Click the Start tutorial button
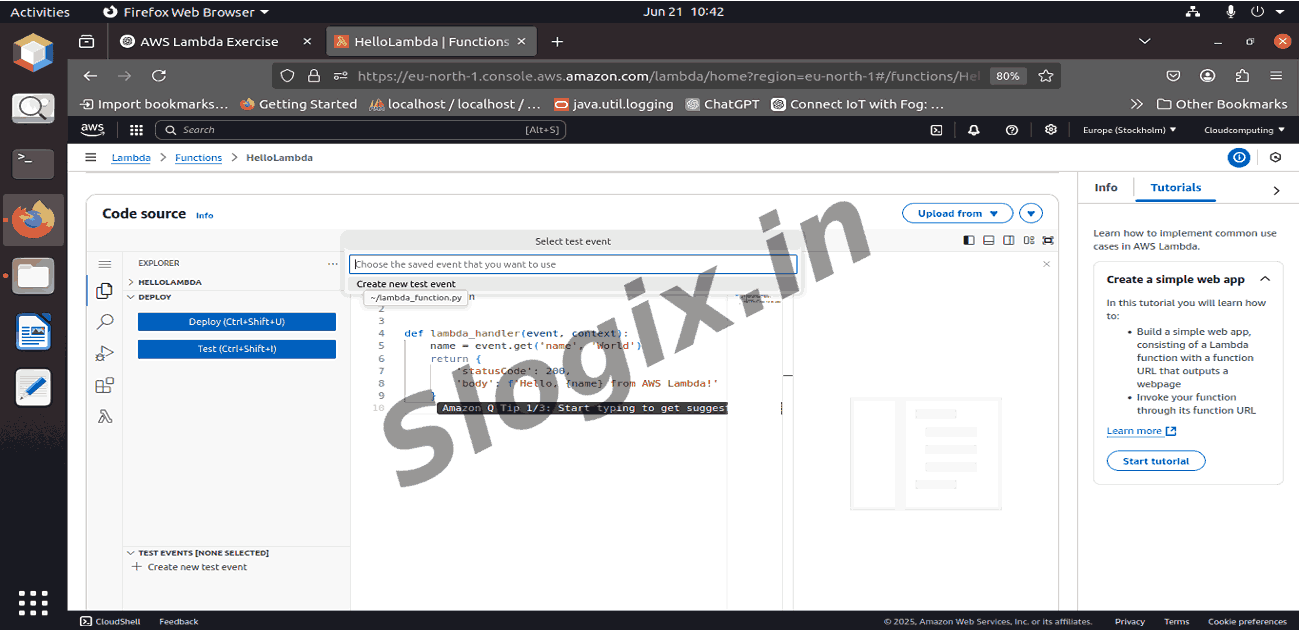 (x=1155, y=461)
